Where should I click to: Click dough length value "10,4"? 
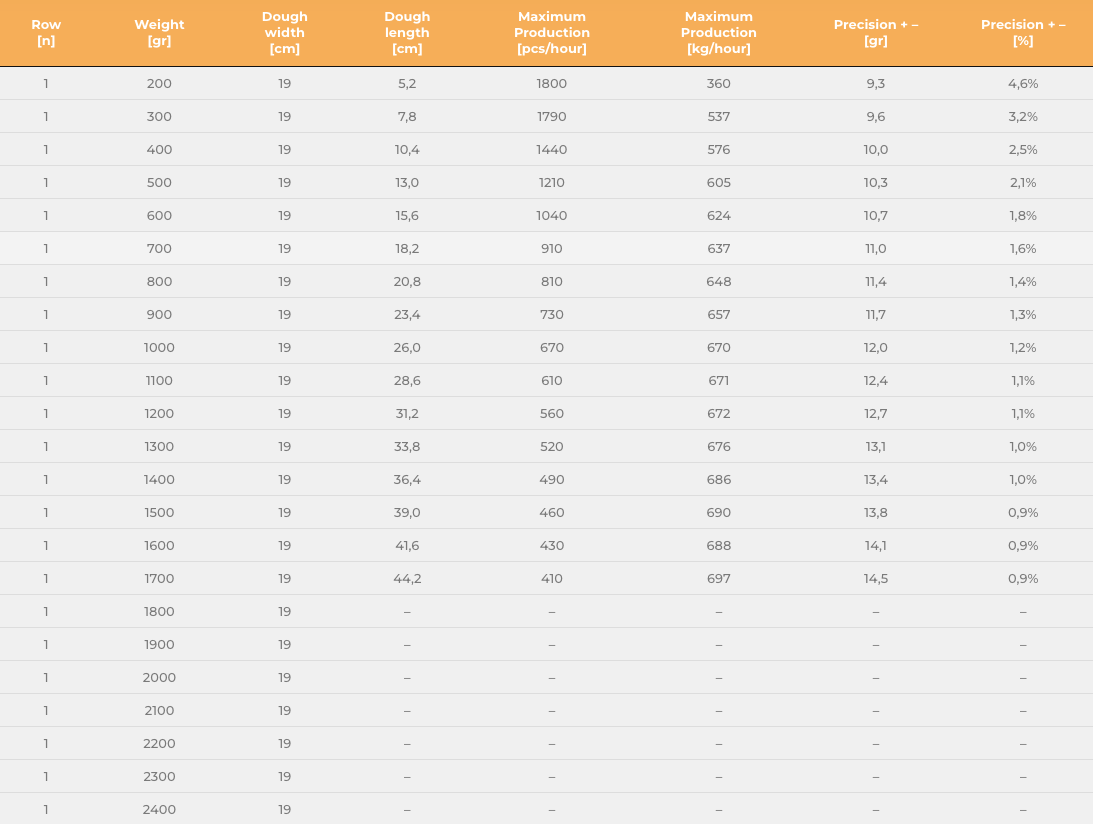point(407,149)
